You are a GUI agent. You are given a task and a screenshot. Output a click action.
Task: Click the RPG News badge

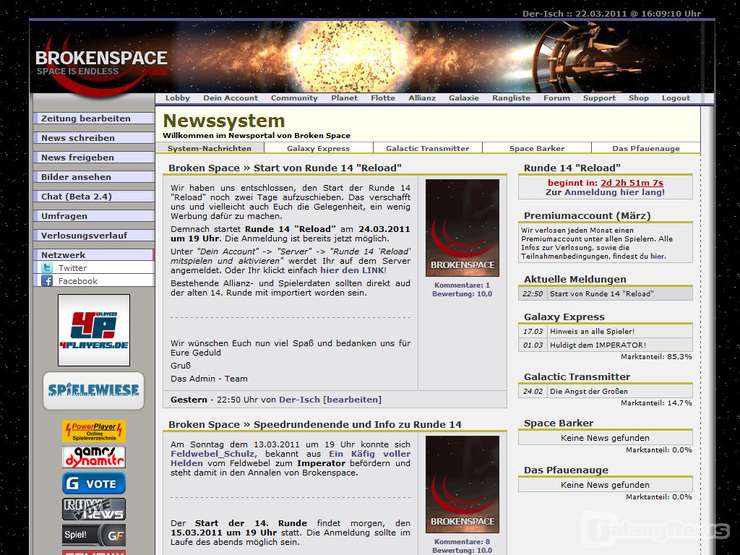(x=94, y=509)
